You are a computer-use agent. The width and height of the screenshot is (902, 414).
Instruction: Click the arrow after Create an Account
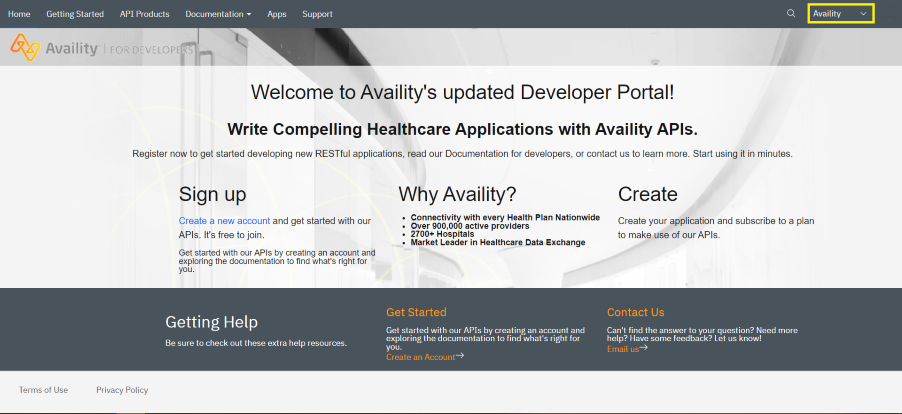[x=460, y=356]
